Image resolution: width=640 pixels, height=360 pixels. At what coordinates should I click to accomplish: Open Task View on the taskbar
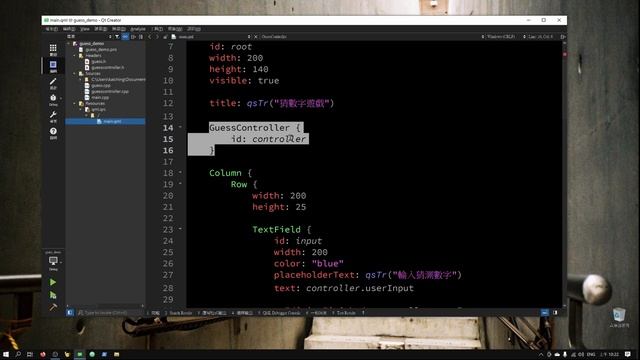[x=30, y=354]
